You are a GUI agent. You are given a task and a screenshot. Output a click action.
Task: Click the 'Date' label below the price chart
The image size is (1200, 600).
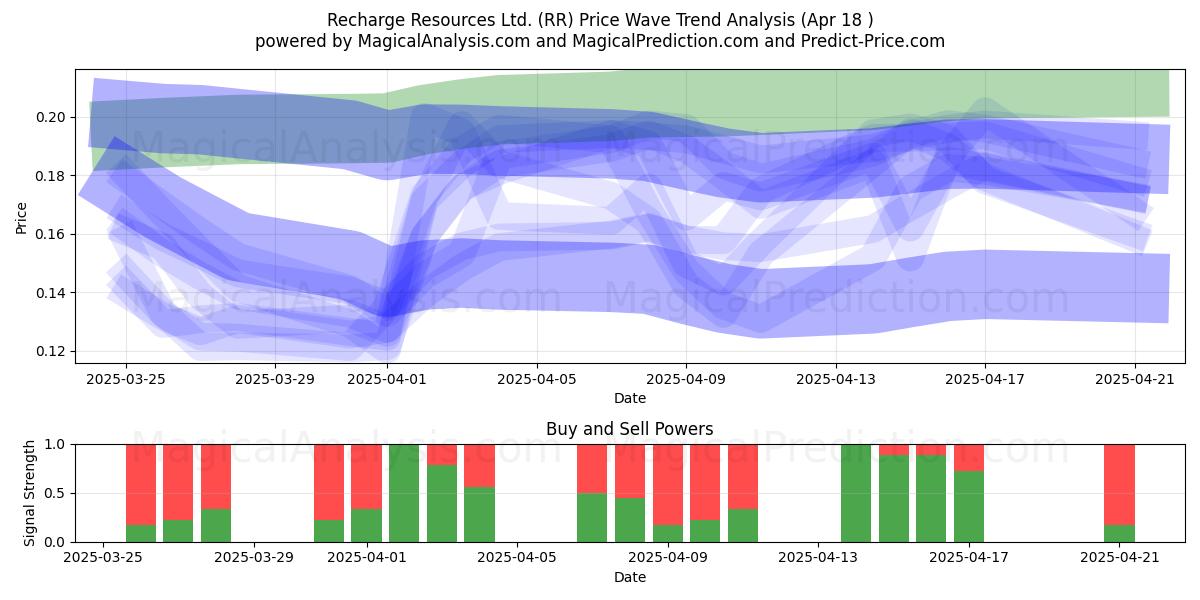(x=630, y=398)
